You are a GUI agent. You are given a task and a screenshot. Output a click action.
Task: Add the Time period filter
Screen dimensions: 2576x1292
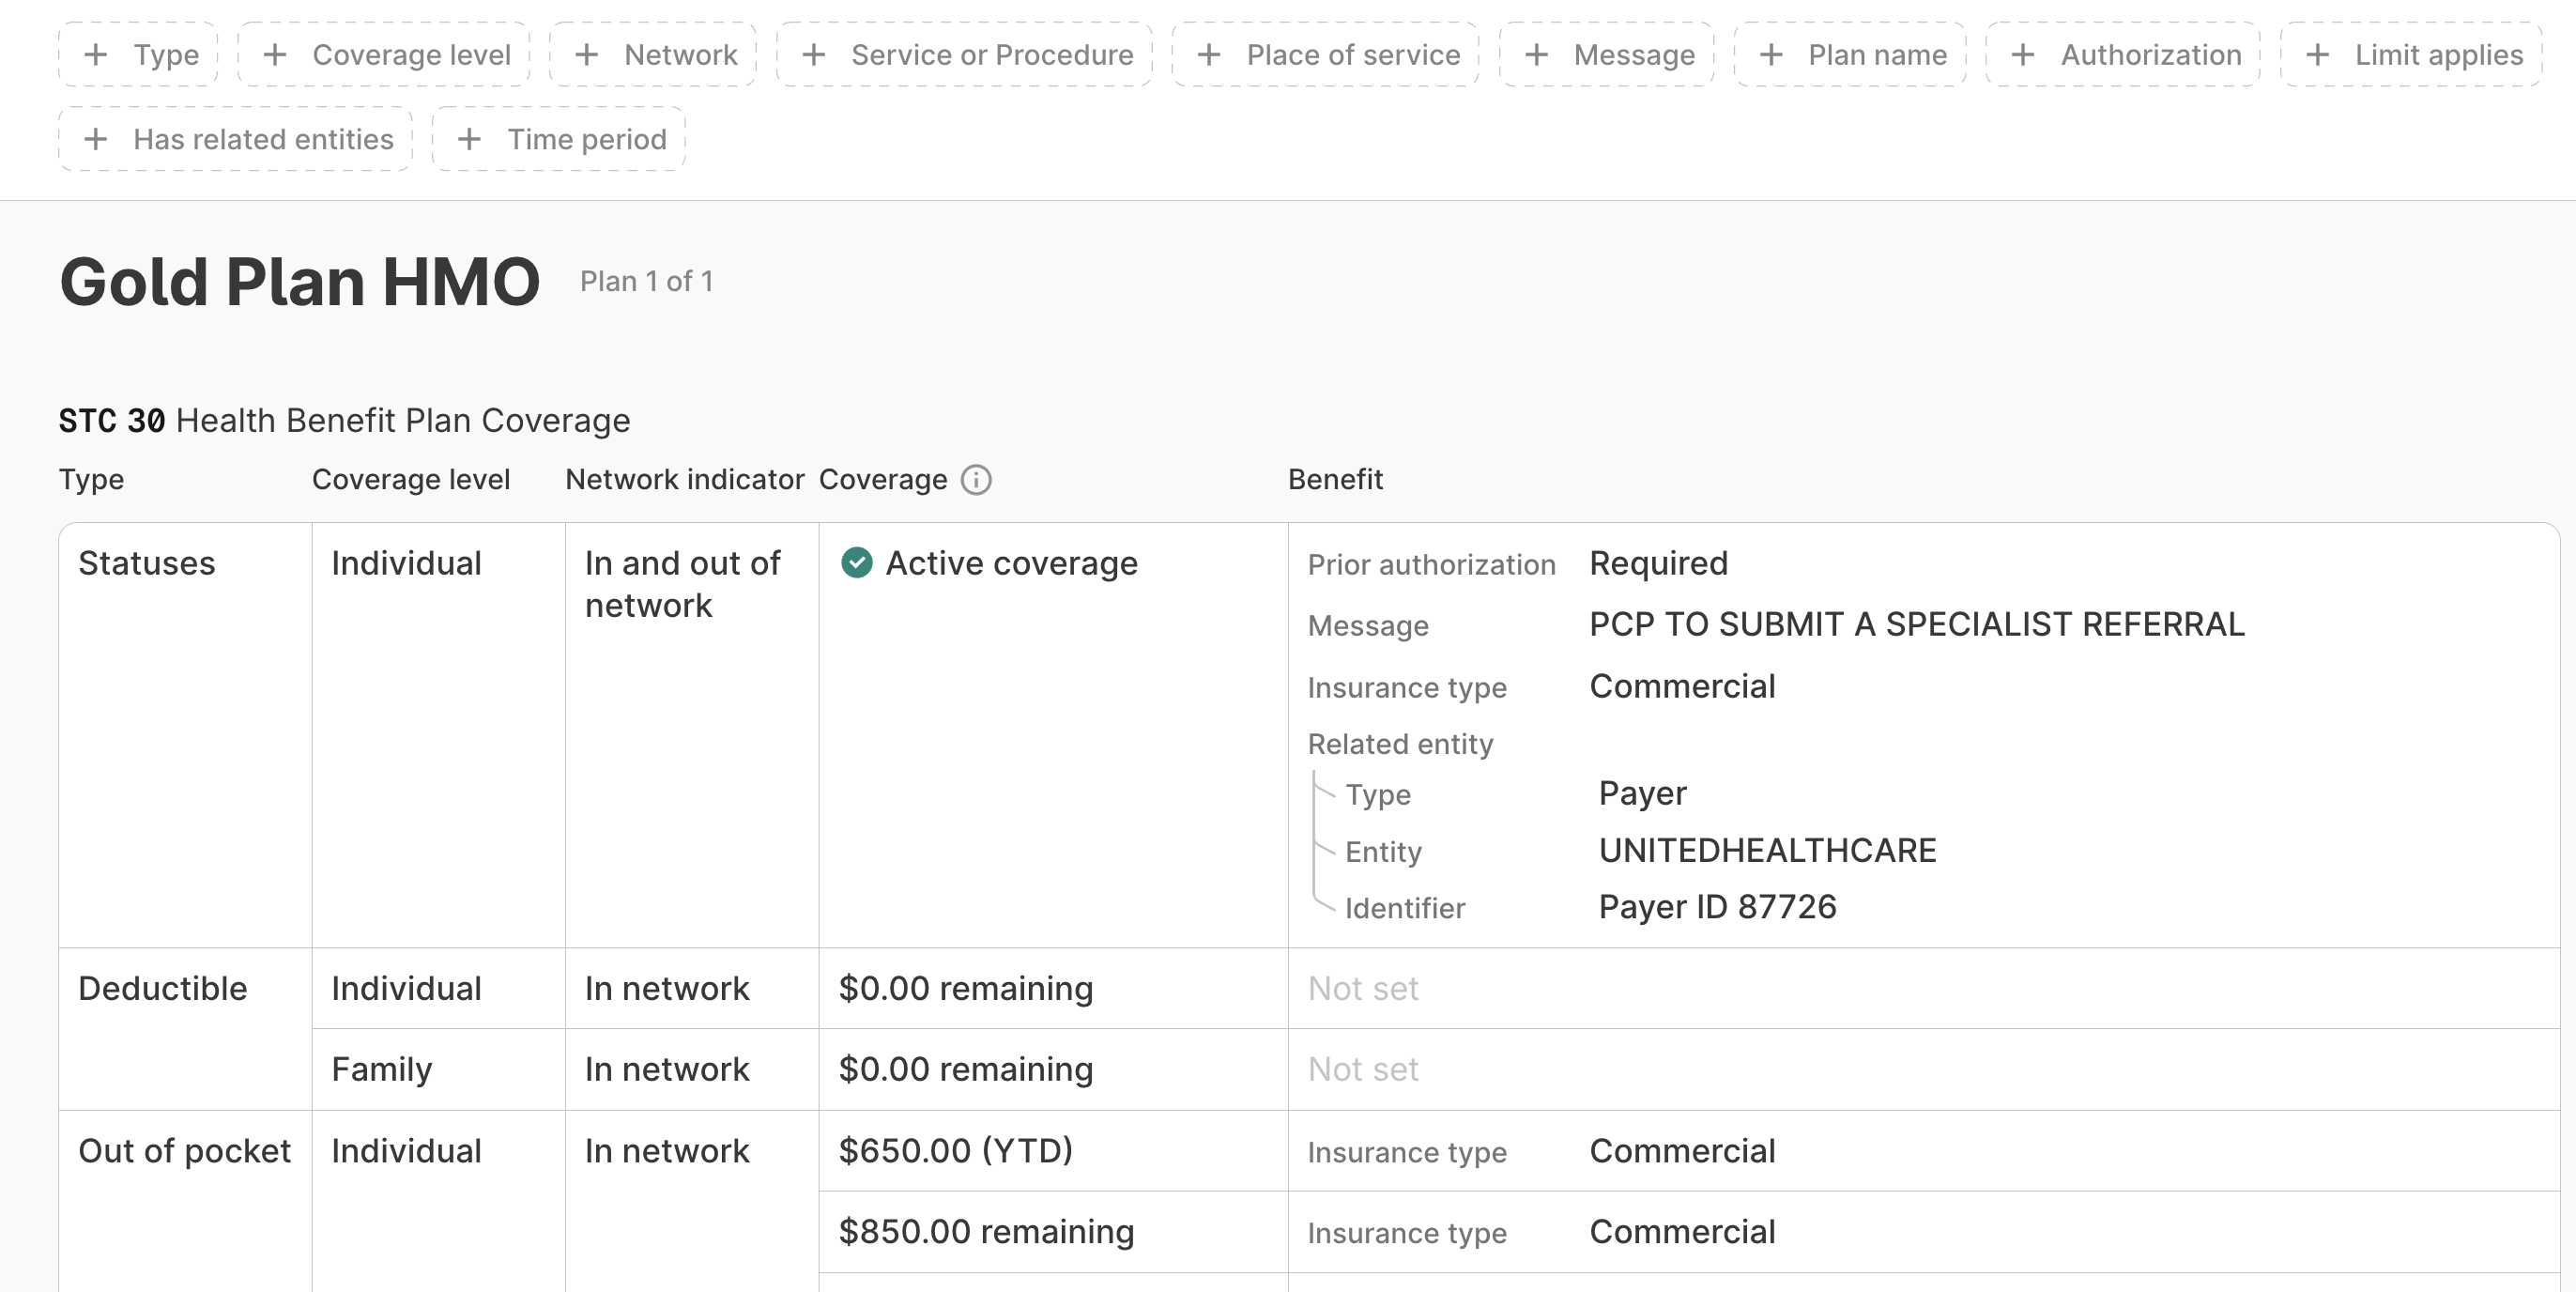pyautogui.click(x=558, y=139)
